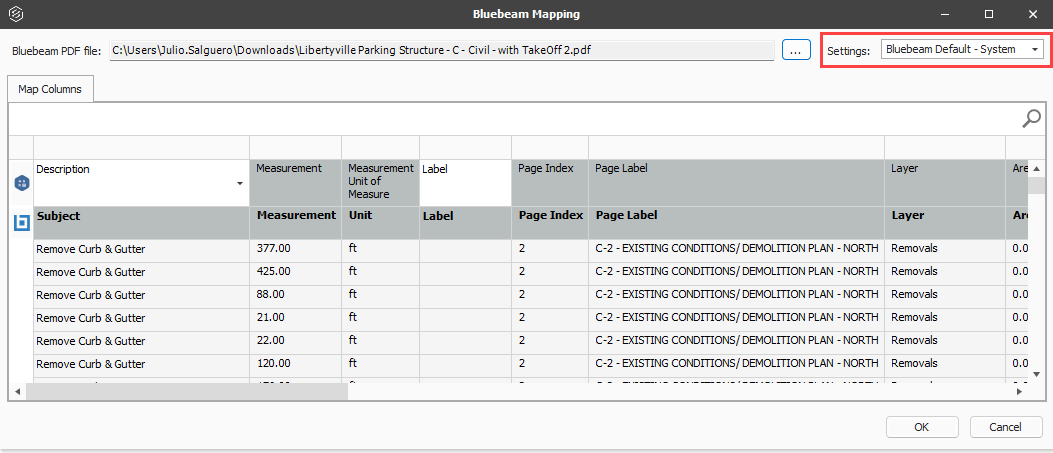The height and width of the screenshot is (453, 1053).
Task: Click the hexagon icon beside Description row
Action: click(x=21, y=183)
